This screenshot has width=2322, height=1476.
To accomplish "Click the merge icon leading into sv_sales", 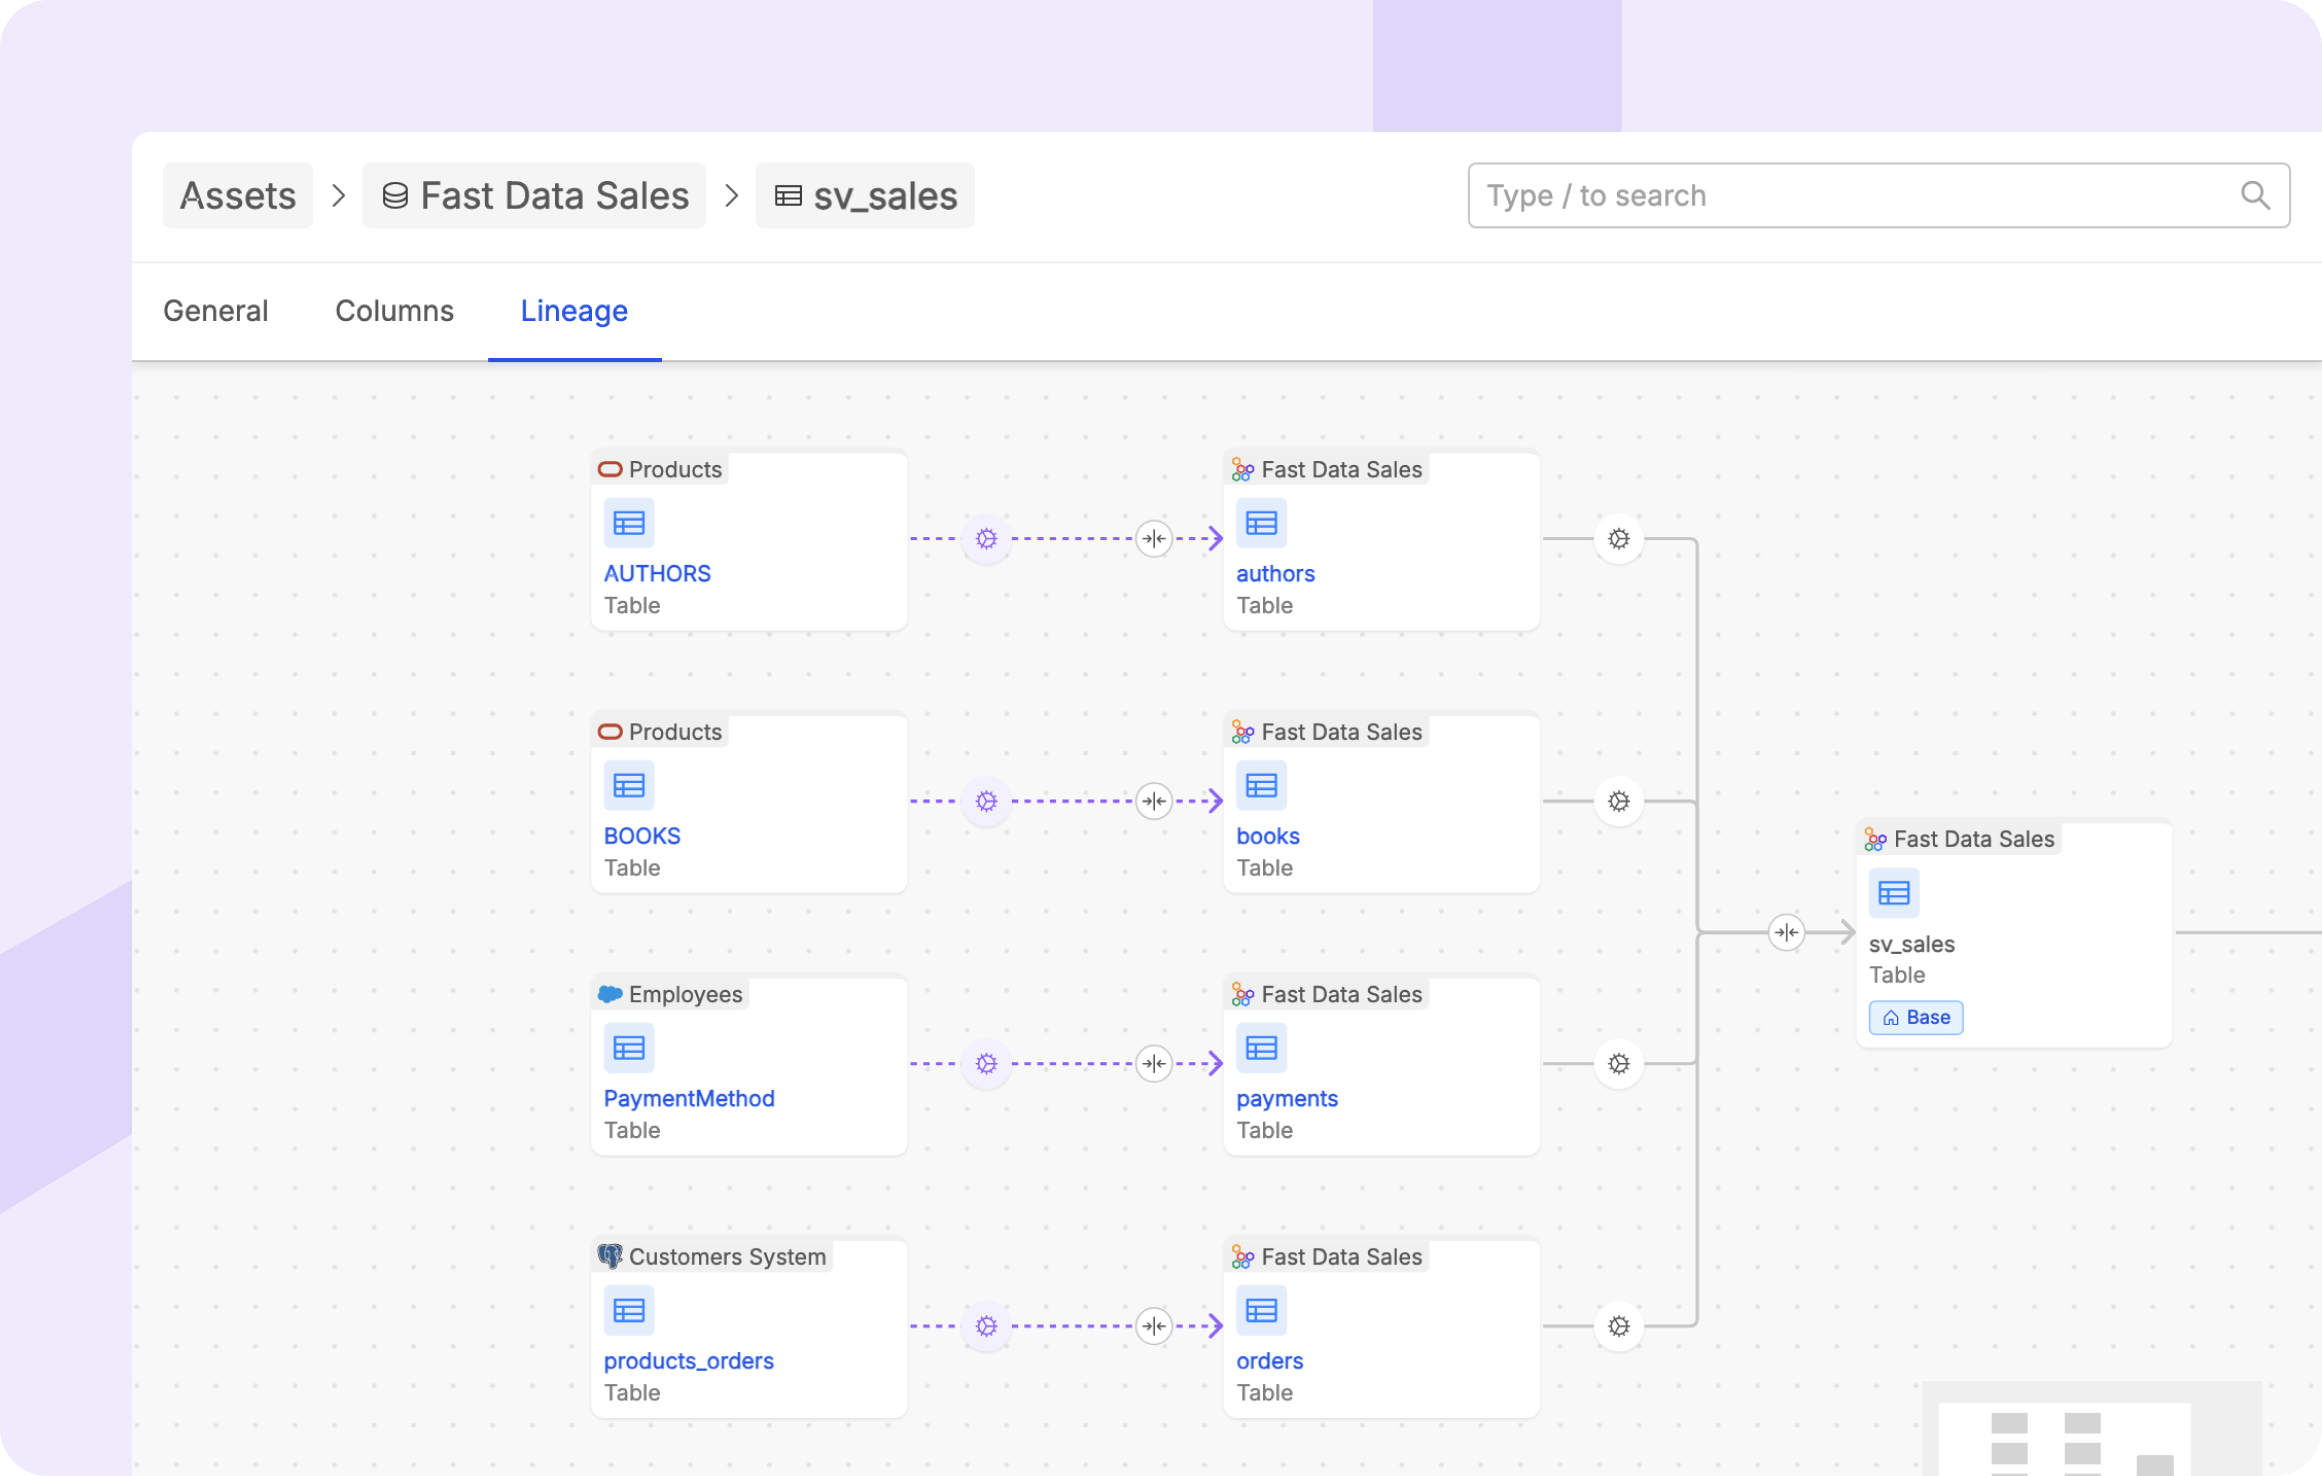I will [x=1786, y=932].
